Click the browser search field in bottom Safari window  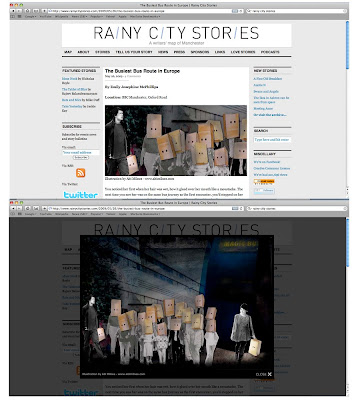297,208
